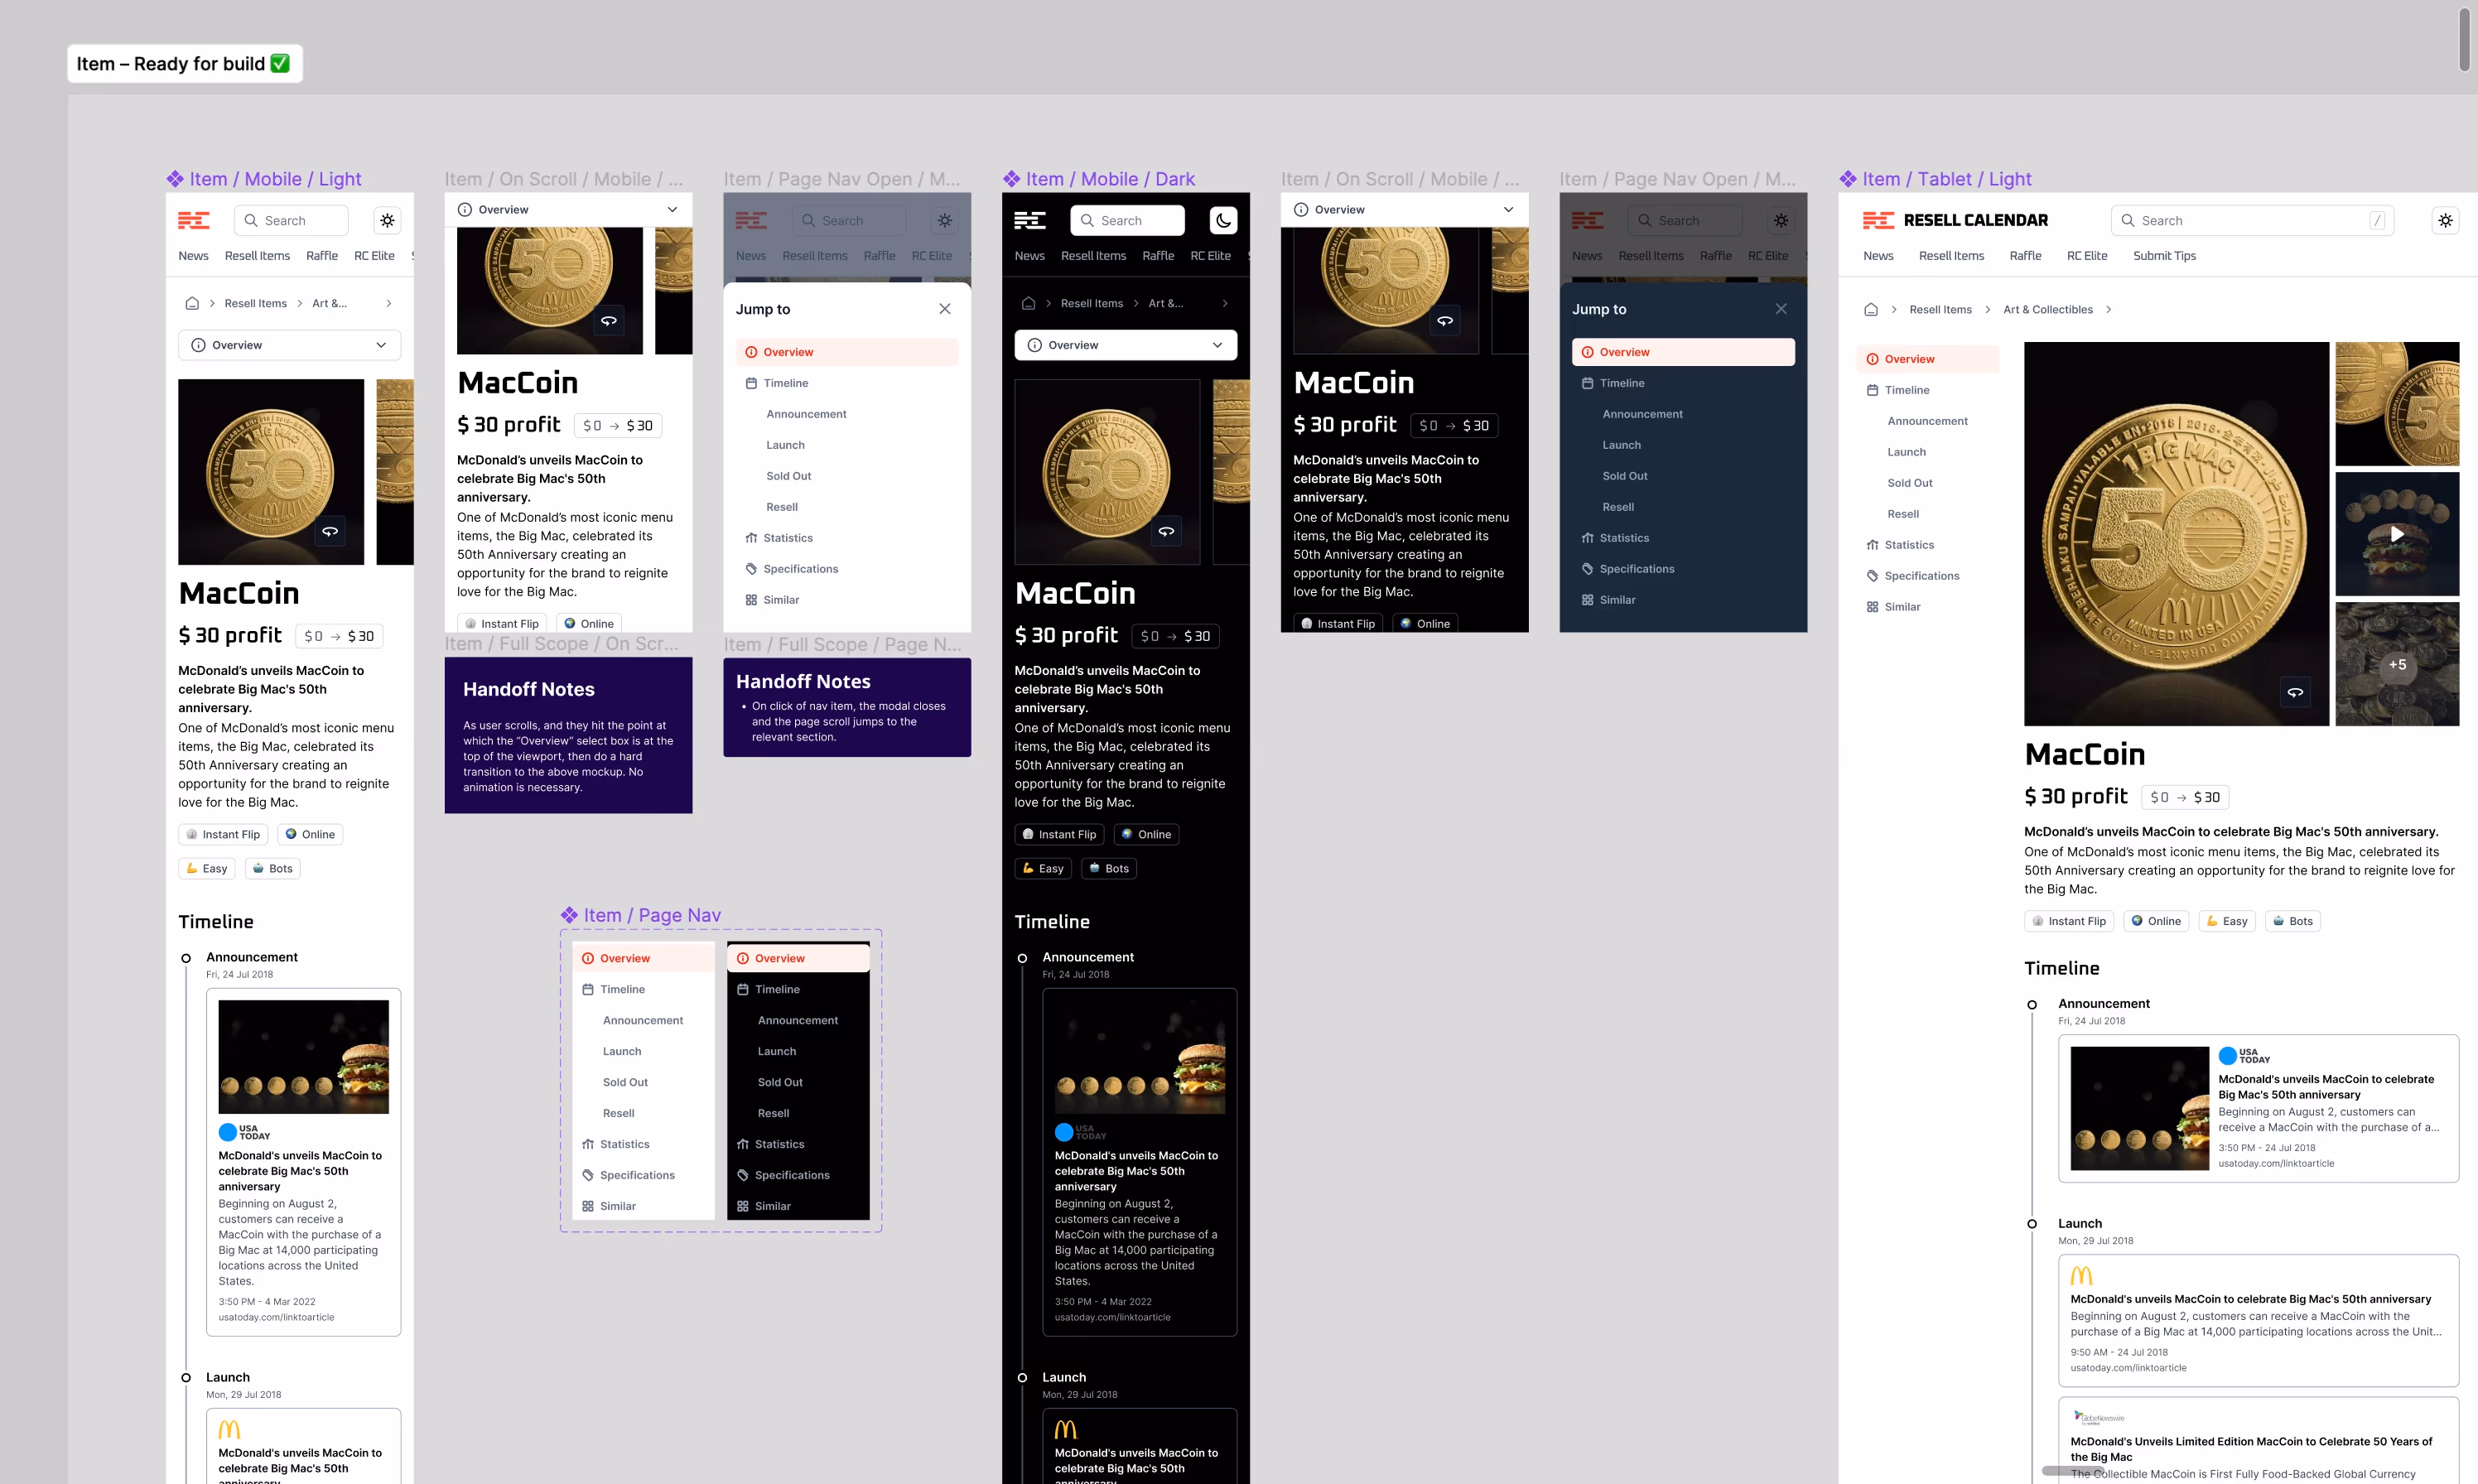The image size is (2478, 1484).
Task: Open the breadcrumb chevron next to Art & Collectibles
Action: (2110, 309)
